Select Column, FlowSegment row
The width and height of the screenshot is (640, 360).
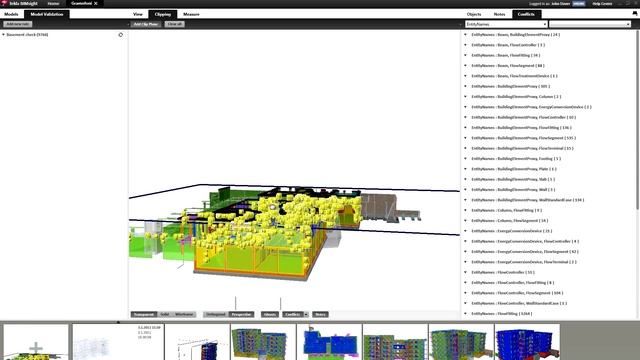510,221
